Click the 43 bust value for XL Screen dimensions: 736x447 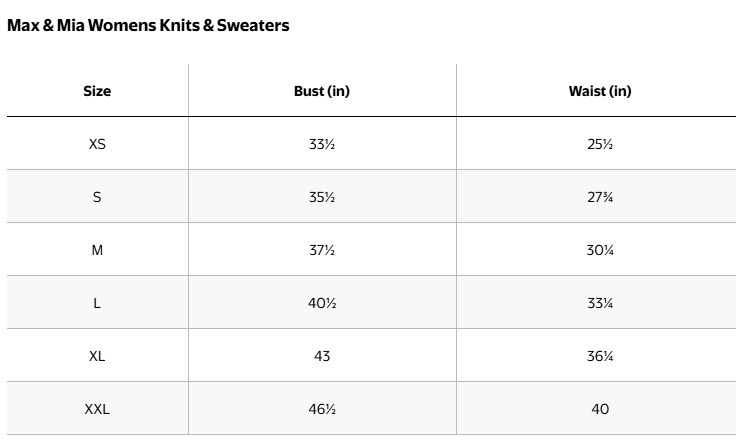(x=322, y=356)
